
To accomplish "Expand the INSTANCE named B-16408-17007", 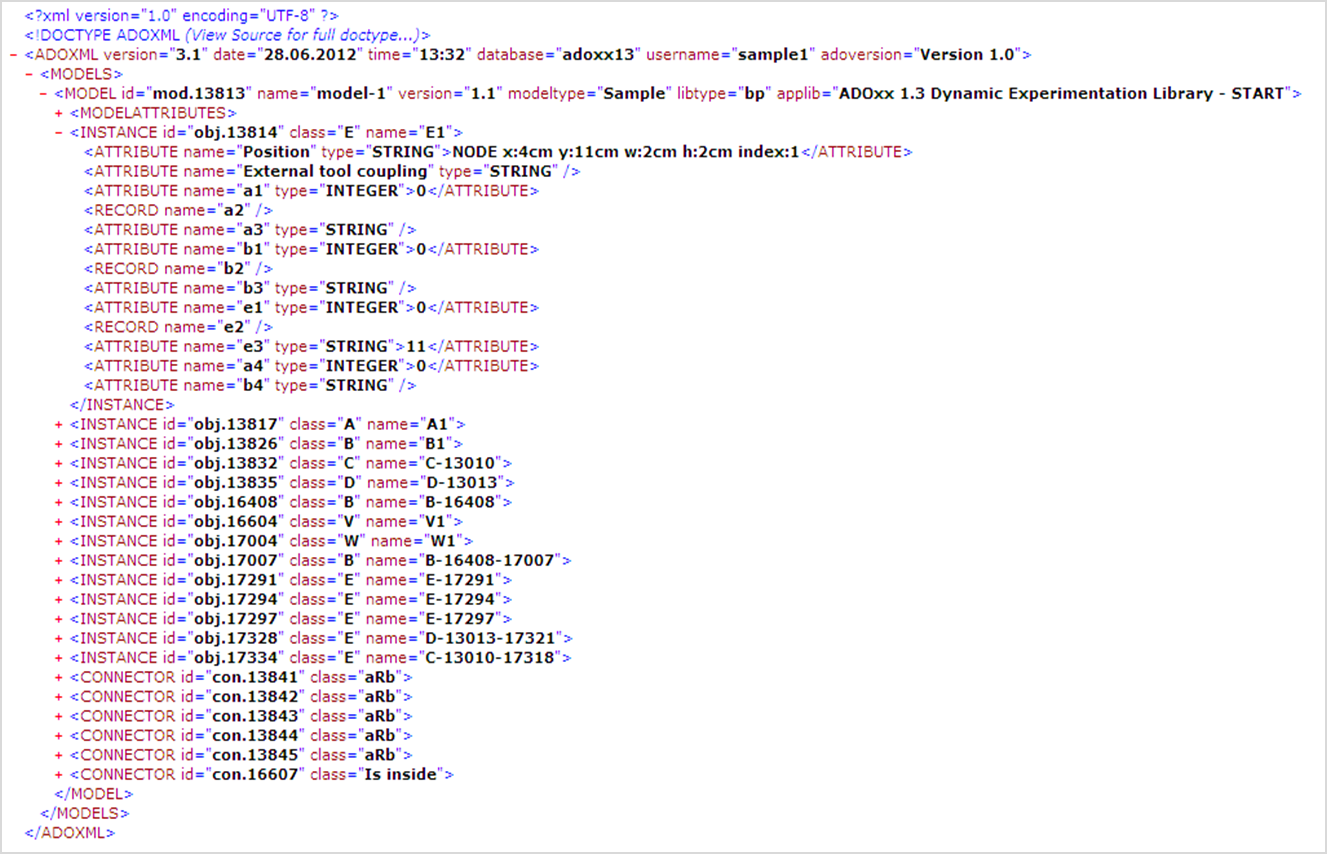I will point(56,560).
